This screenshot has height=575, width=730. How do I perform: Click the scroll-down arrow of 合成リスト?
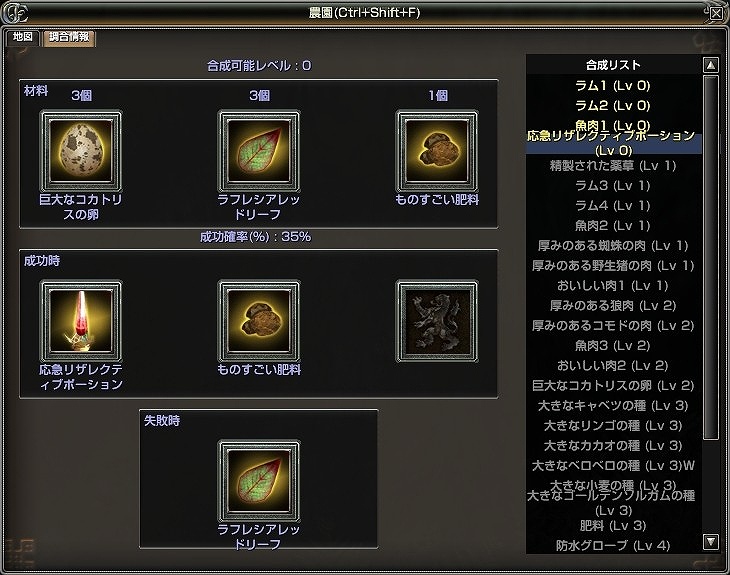(710, 541)
